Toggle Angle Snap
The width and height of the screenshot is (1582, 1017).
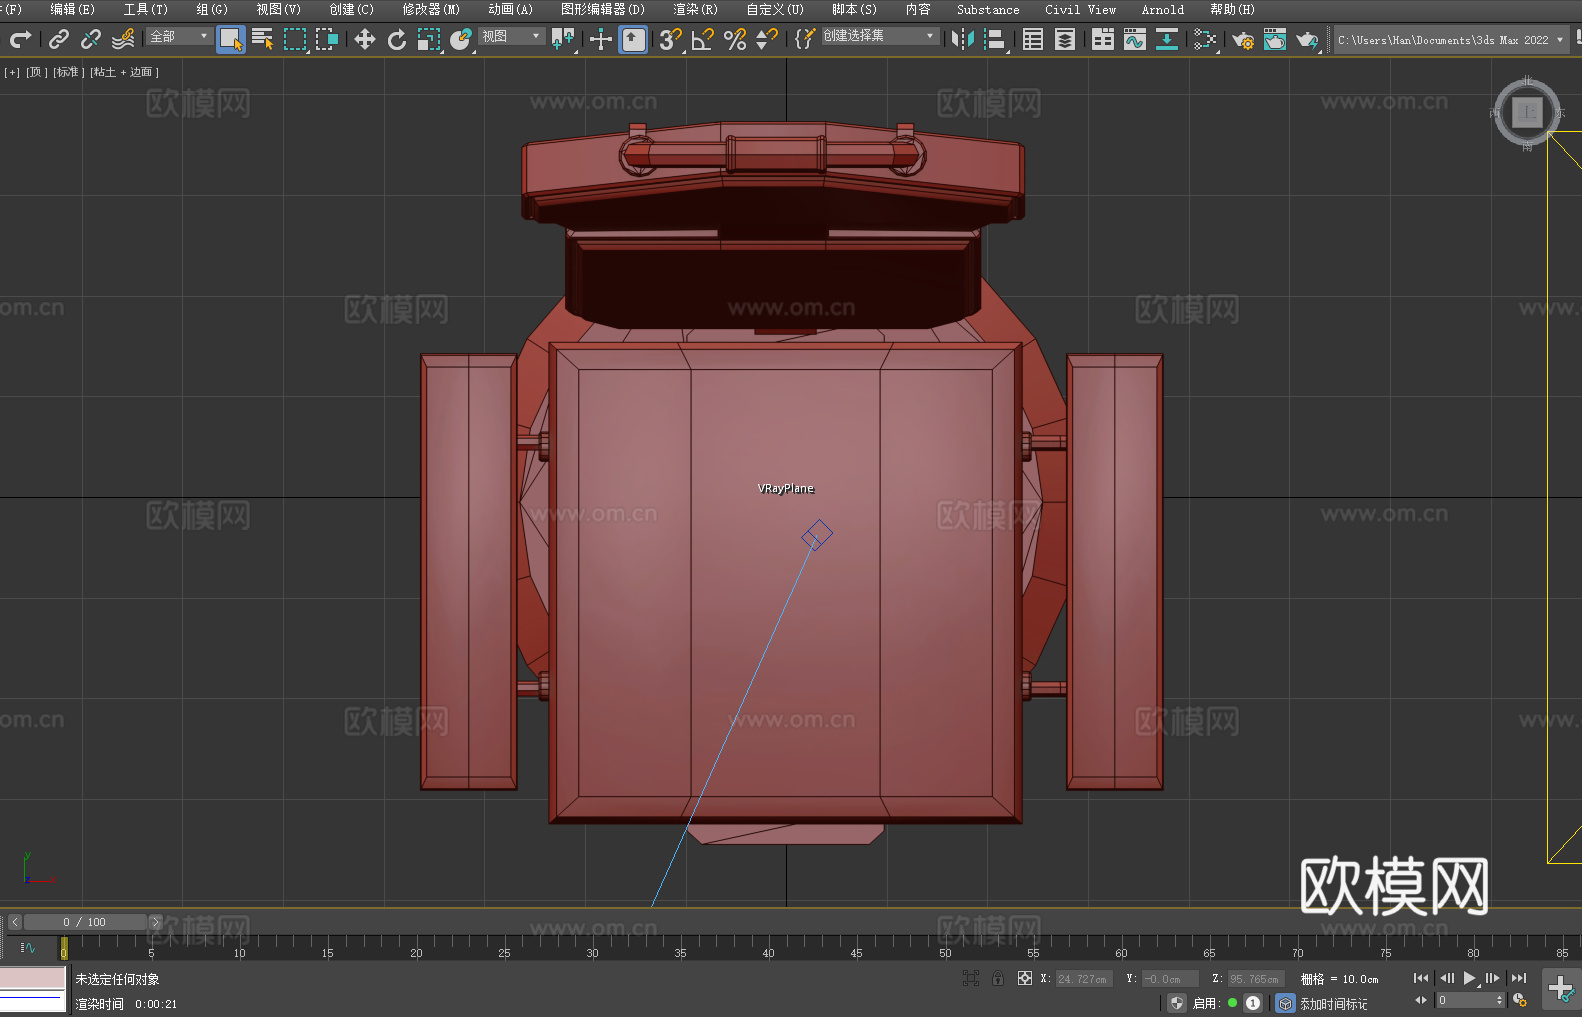[703, 39]
